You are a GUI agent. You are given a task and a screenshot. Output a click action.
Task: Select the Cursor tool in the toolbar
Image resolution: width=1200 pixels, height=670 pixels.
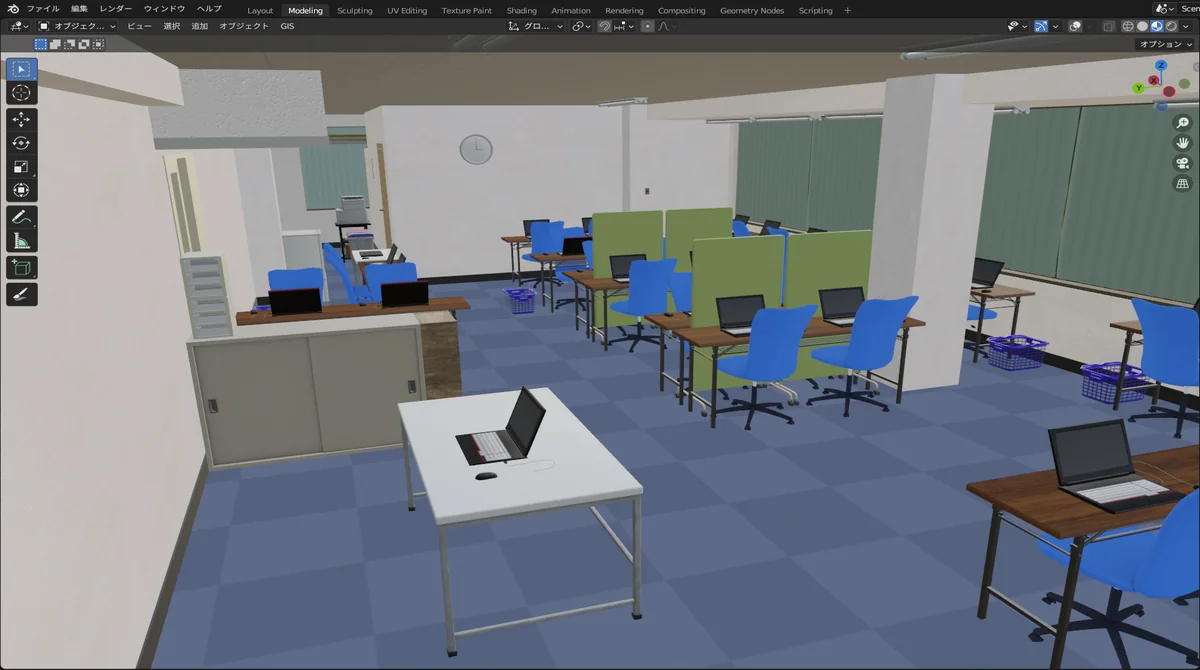21,93
